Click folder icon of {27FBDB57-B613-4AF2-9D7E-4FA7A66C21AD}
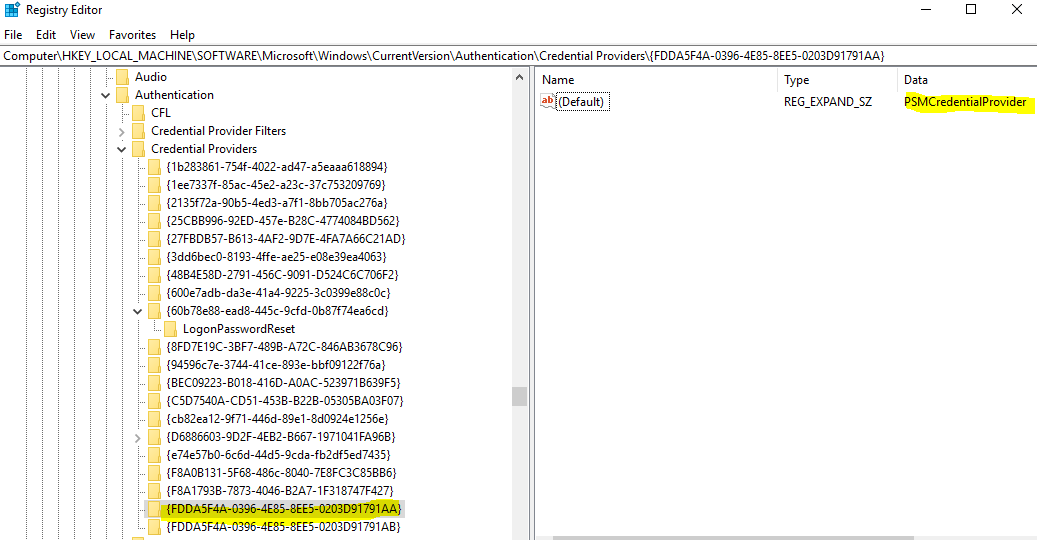Screen dimensions: 1038x540 pyautogui.click(x=154, y=239)
